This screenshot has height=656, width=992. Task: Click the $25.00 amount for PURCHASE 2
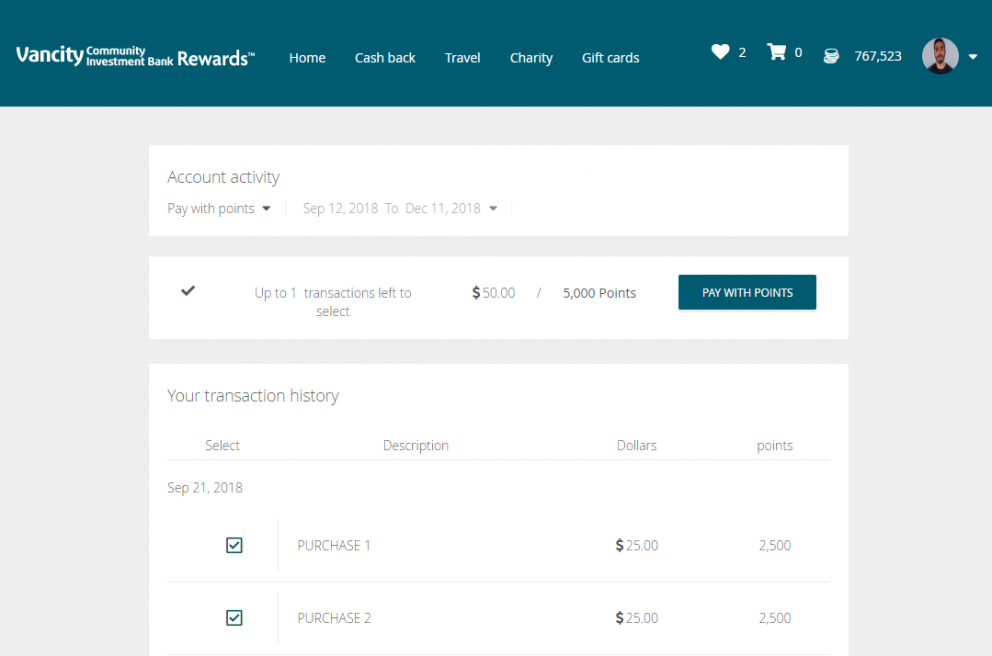pyautogui.click(x=636, y=618)
